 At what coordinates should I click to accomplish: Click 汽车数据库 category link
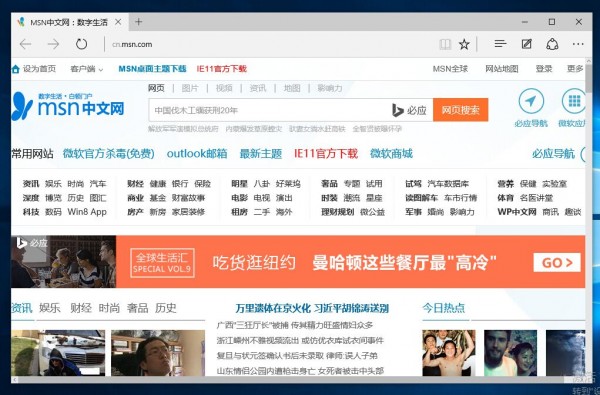pos(448,184)
